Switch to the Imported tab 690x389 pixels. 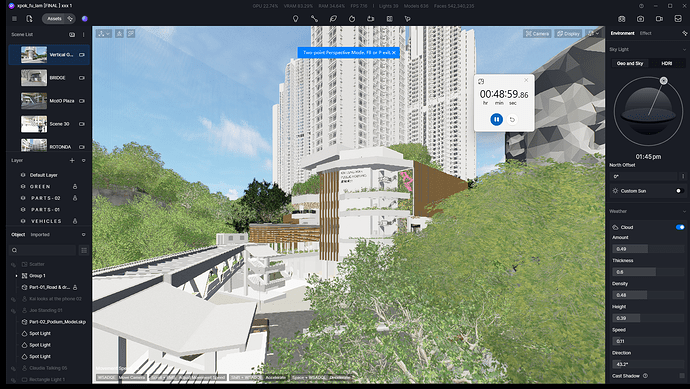pyautogui.click(x=40, y=235)
